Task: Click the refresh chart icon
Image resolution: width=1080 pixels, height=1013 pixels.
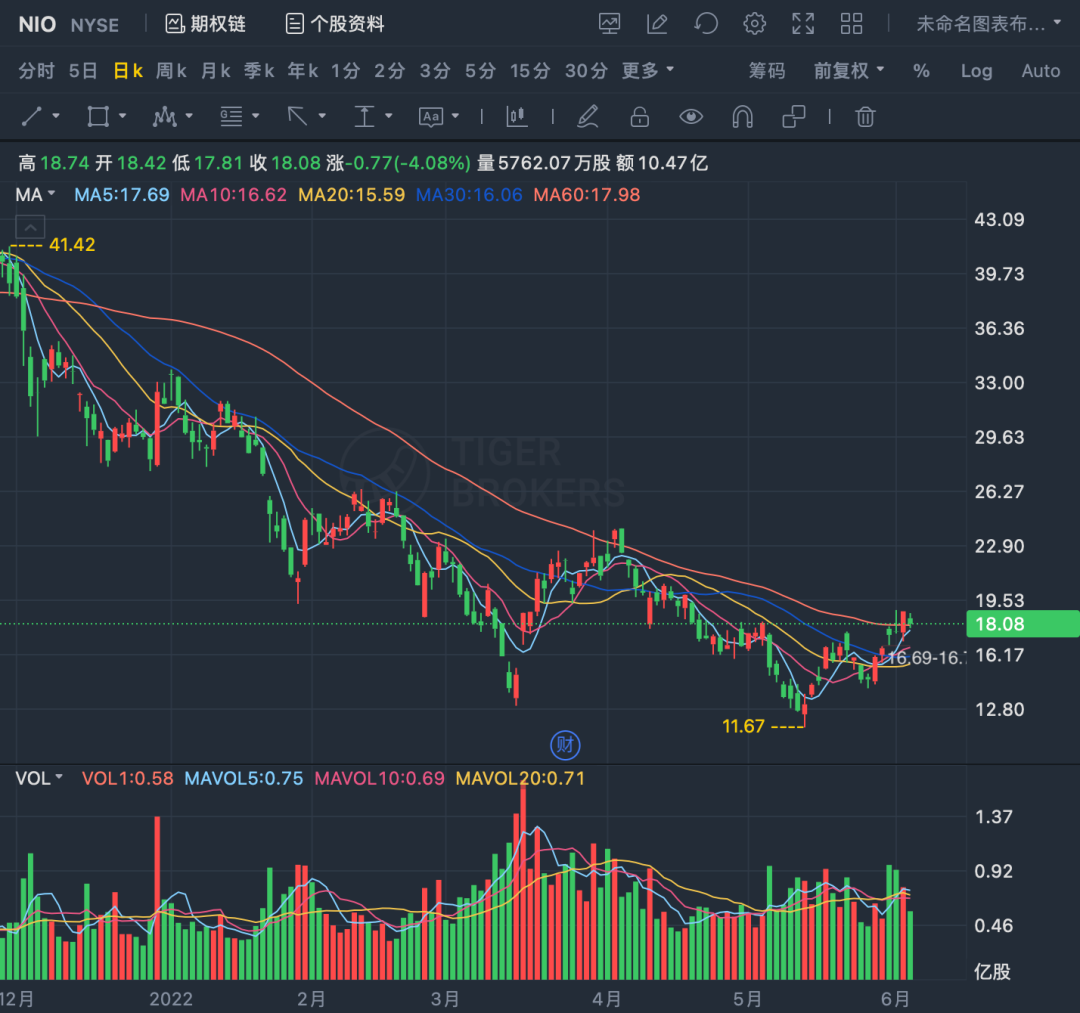Action: click(706, 24)
